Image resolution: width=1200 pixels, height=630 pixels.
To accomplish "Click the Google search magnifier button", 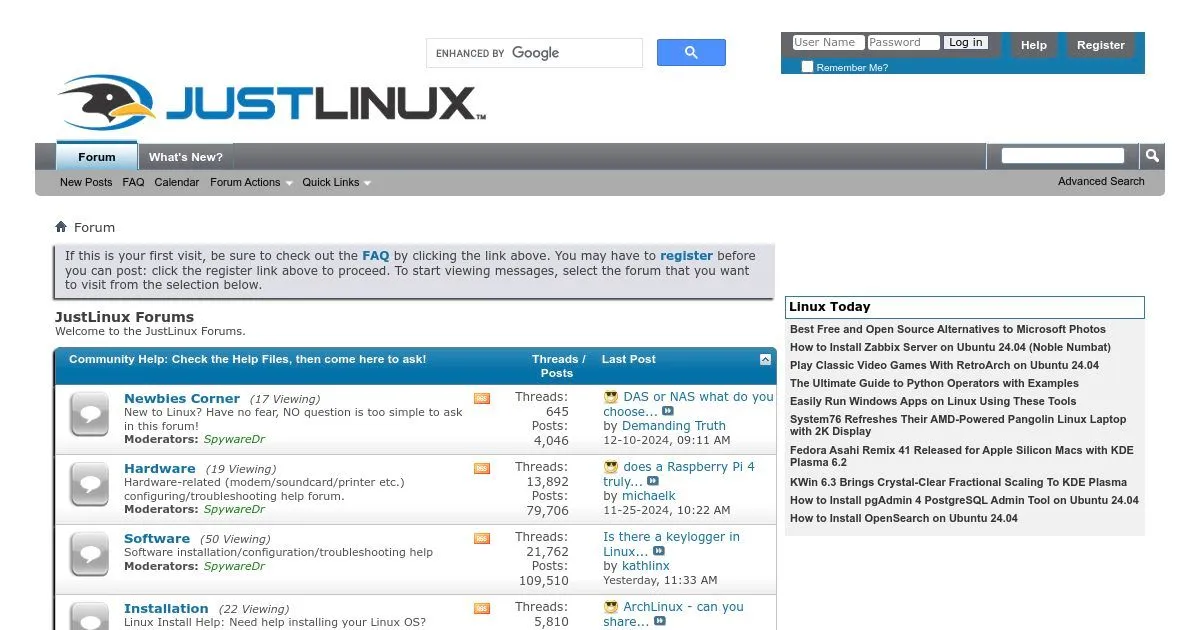I will 691,53.
